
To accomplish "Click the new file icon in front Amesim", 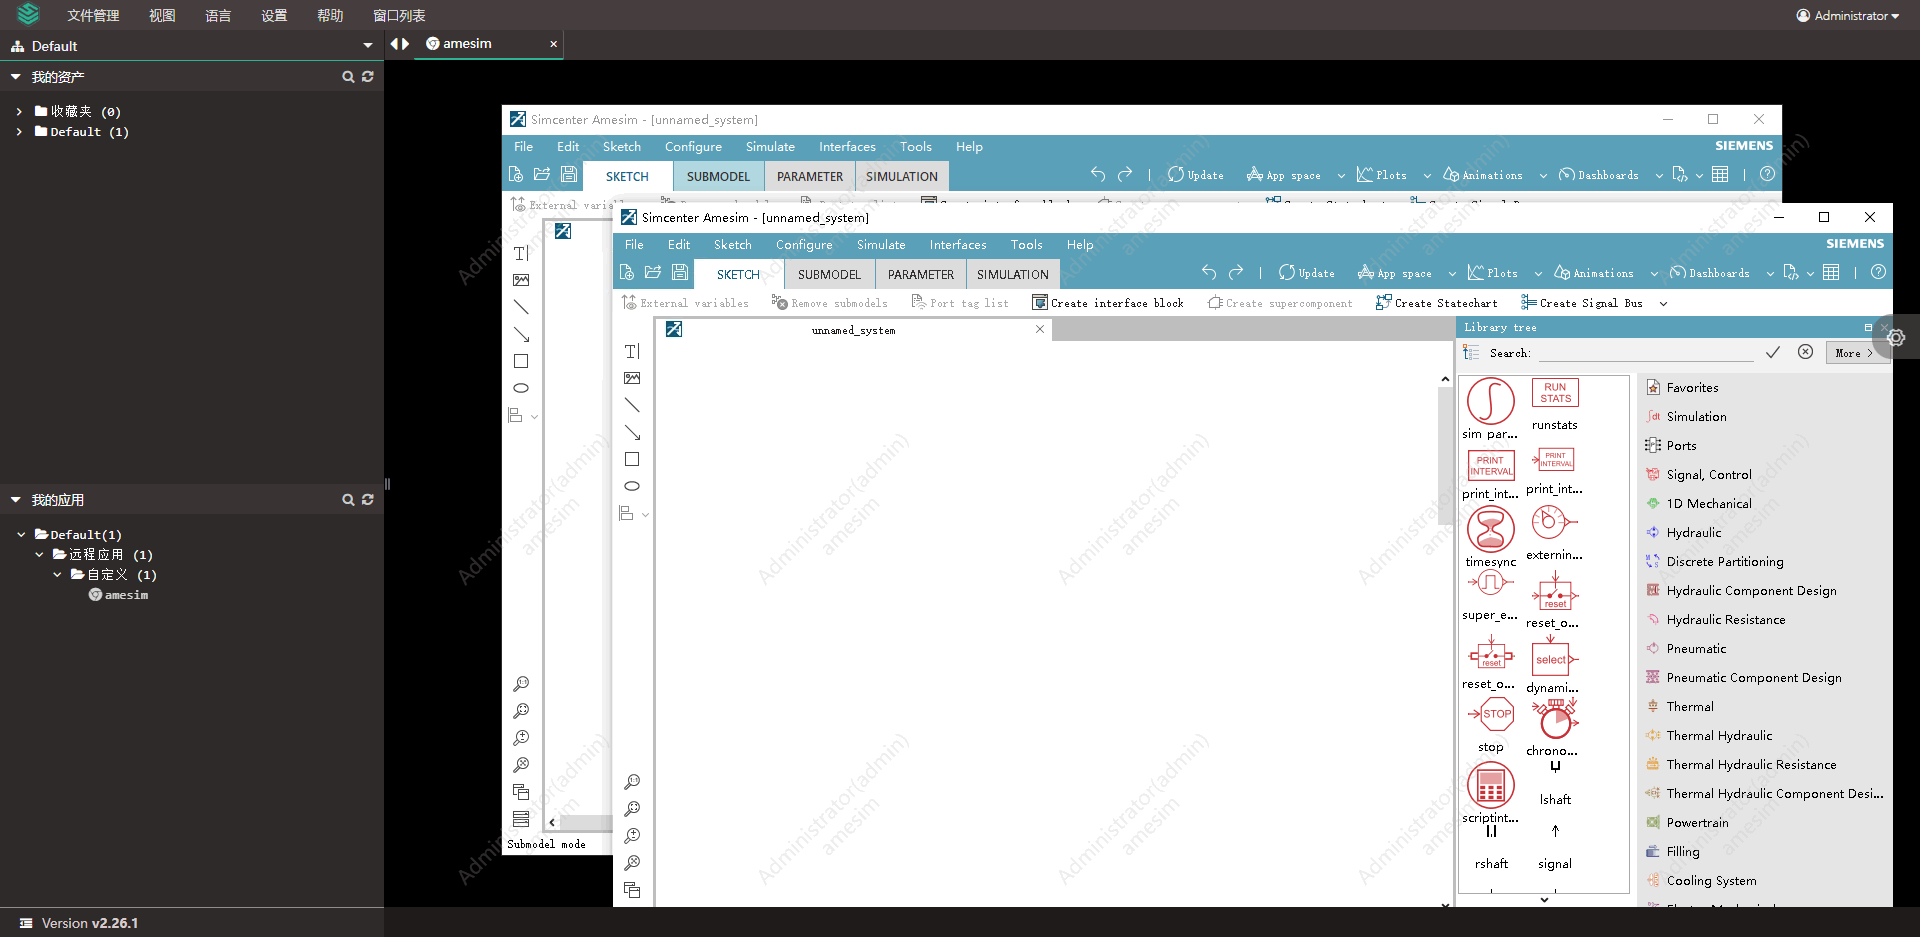I will pyautogui.click(x=627, y=272).
